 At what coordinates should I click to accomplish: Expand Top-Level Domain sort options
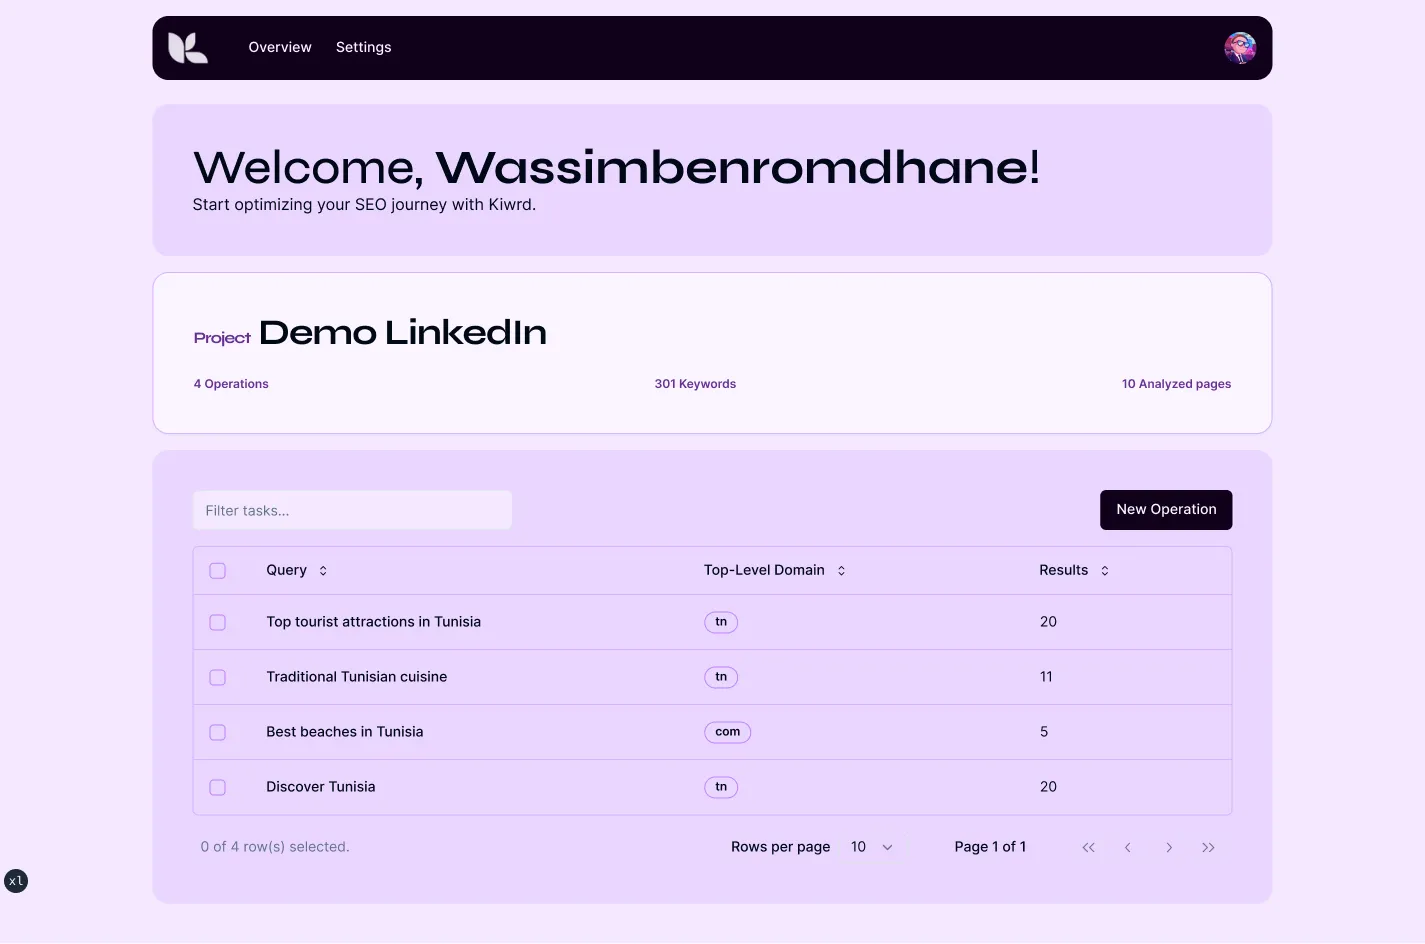click(841, 571)
